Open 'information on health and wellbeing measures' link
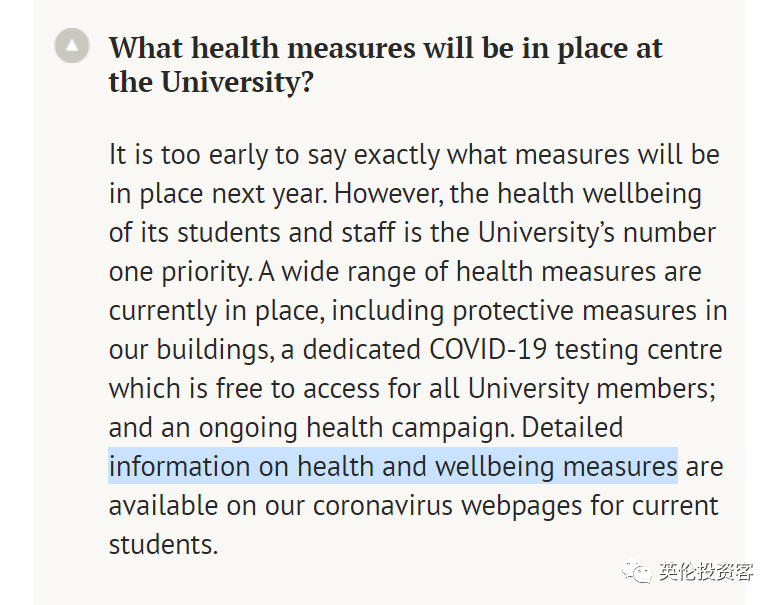This screenshot has height=605, width=778. tap(393, 466)
